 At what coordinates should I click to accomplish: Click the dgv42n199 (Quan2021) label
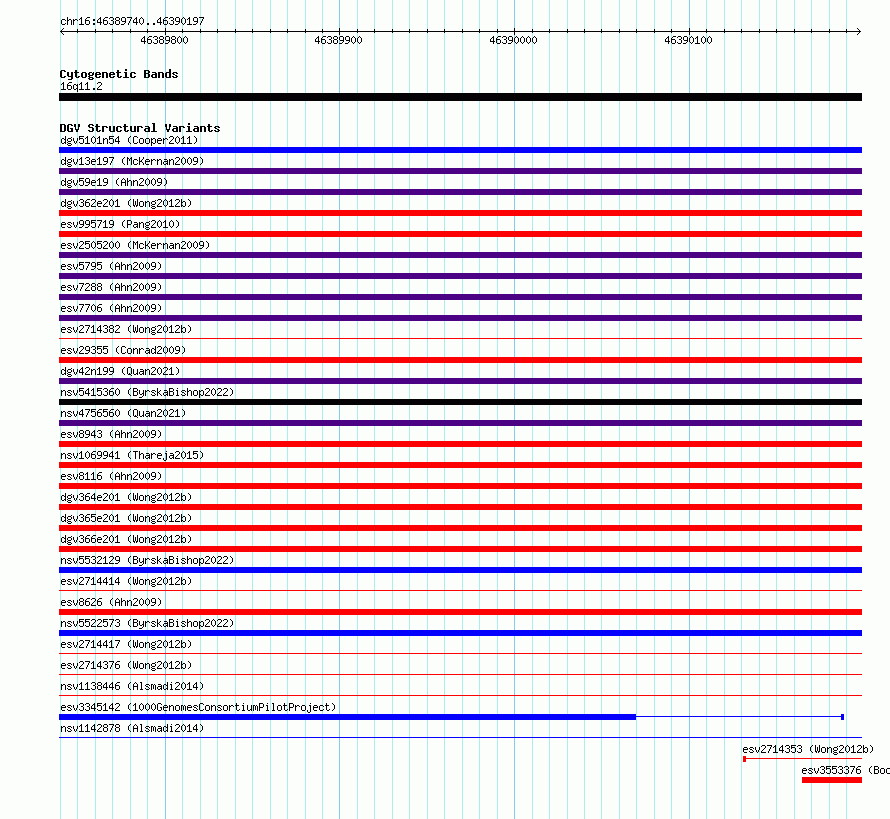tap(120, 371)
